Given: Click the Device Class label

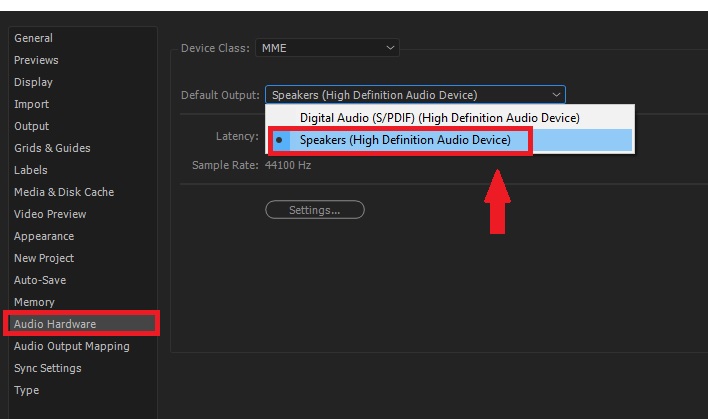Looking at the screenshot, I should pos(215,48).
